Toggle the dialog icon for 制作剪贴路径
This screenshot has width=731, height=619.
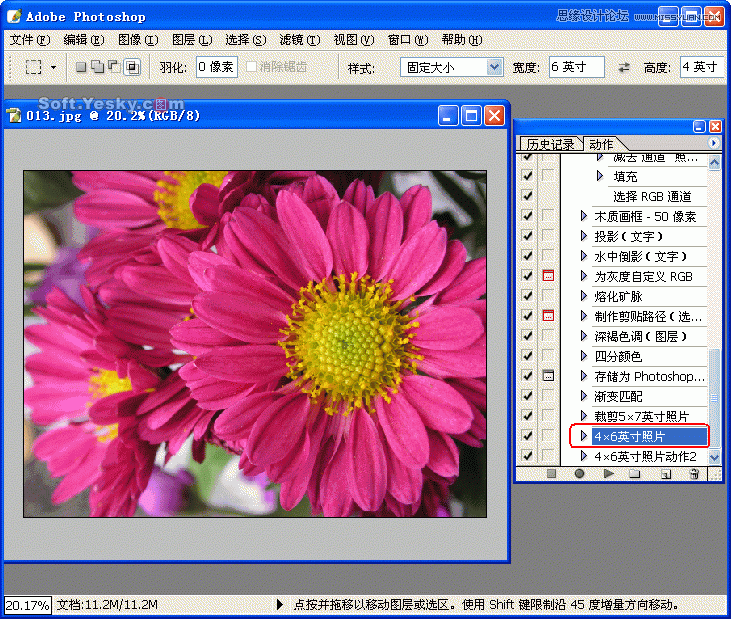[548, 316]
